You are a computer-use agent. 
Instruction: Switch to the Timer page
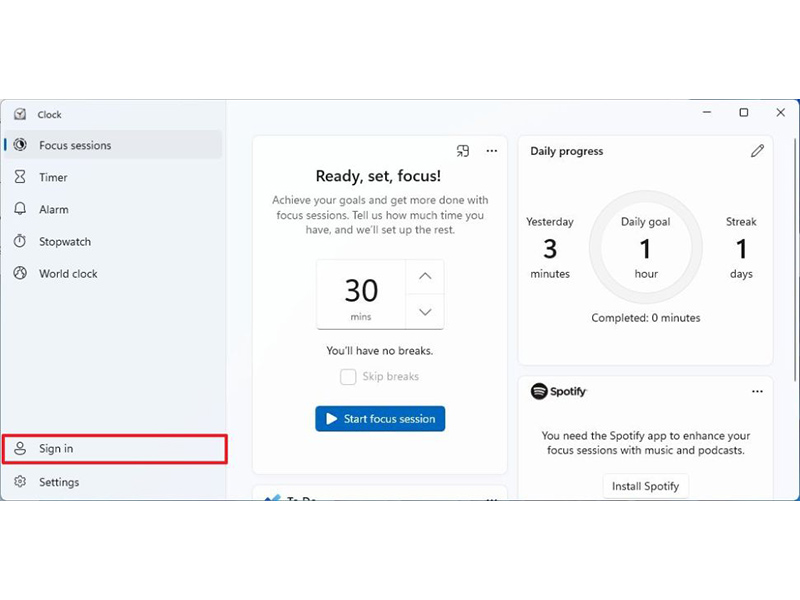coord(113,177)
